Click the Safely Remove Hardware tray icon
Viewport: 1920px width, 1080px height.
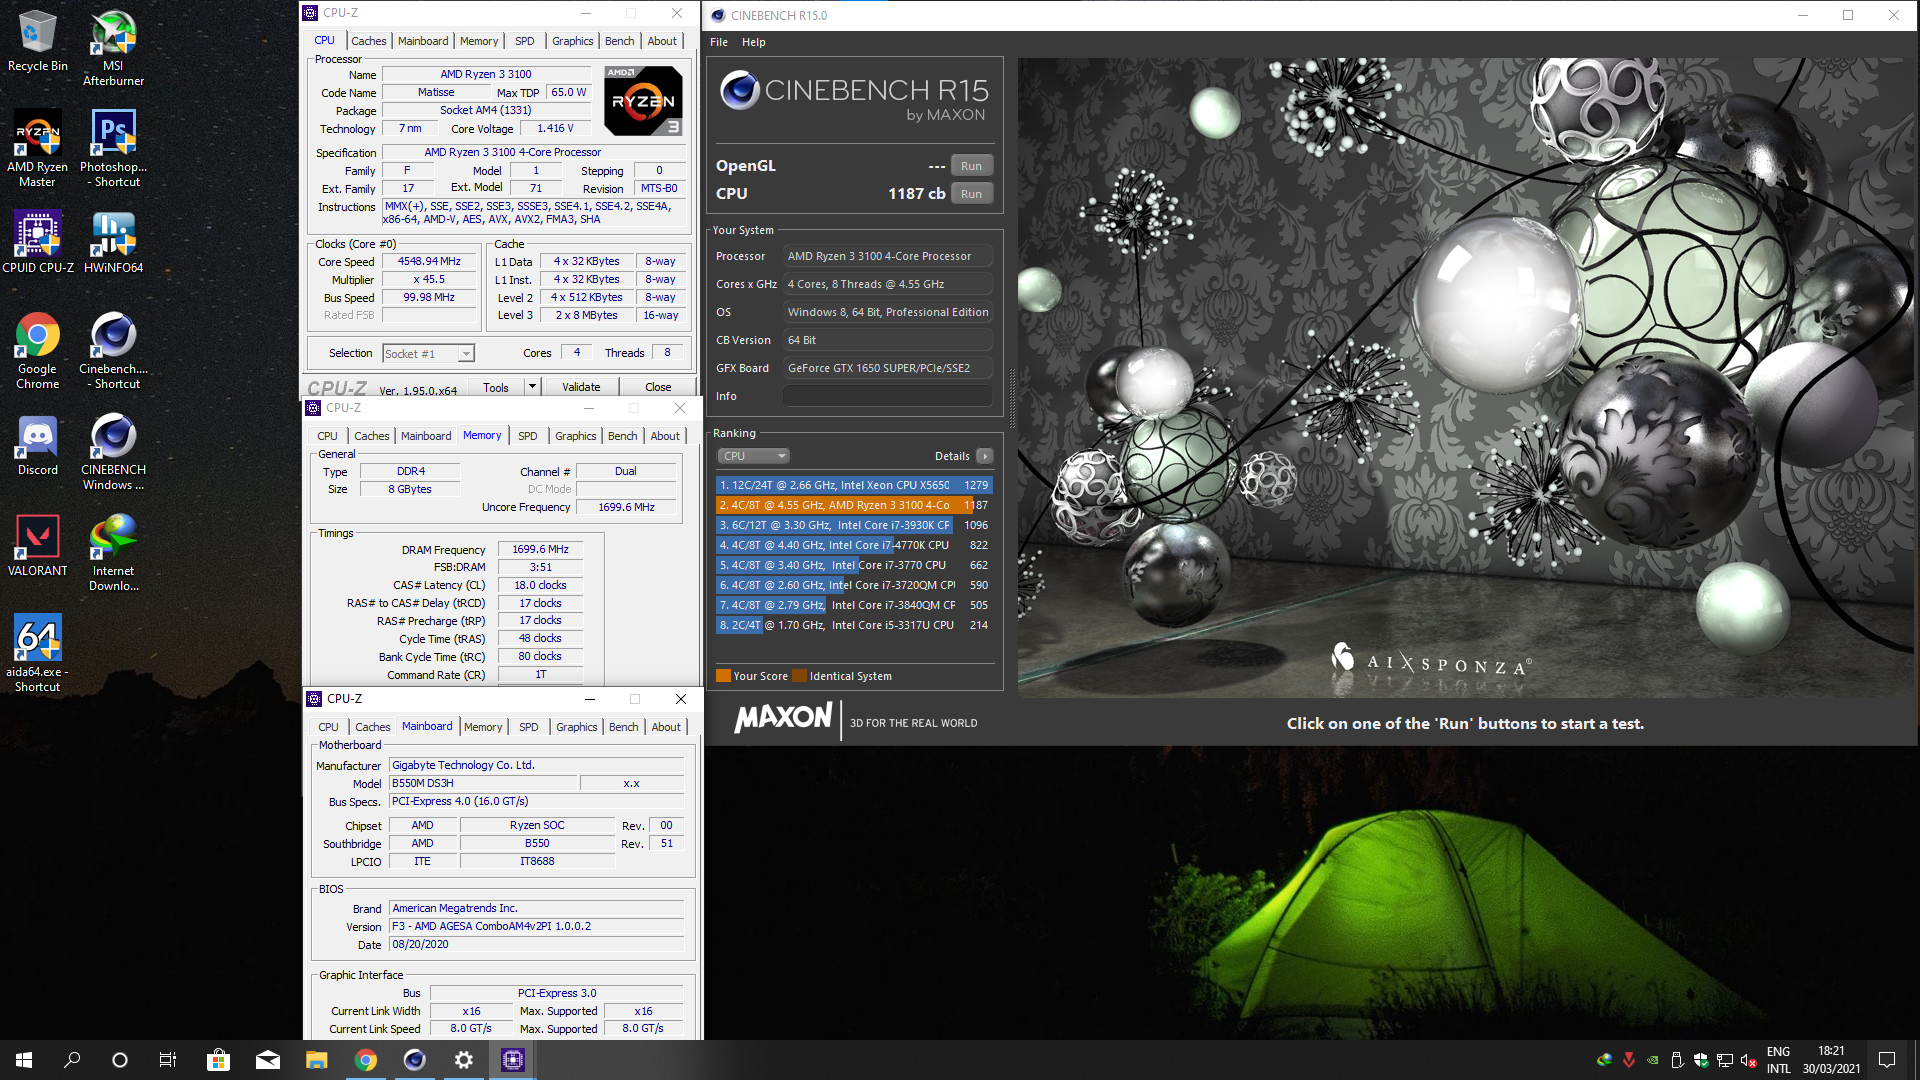click(x=1677, y=1060)
